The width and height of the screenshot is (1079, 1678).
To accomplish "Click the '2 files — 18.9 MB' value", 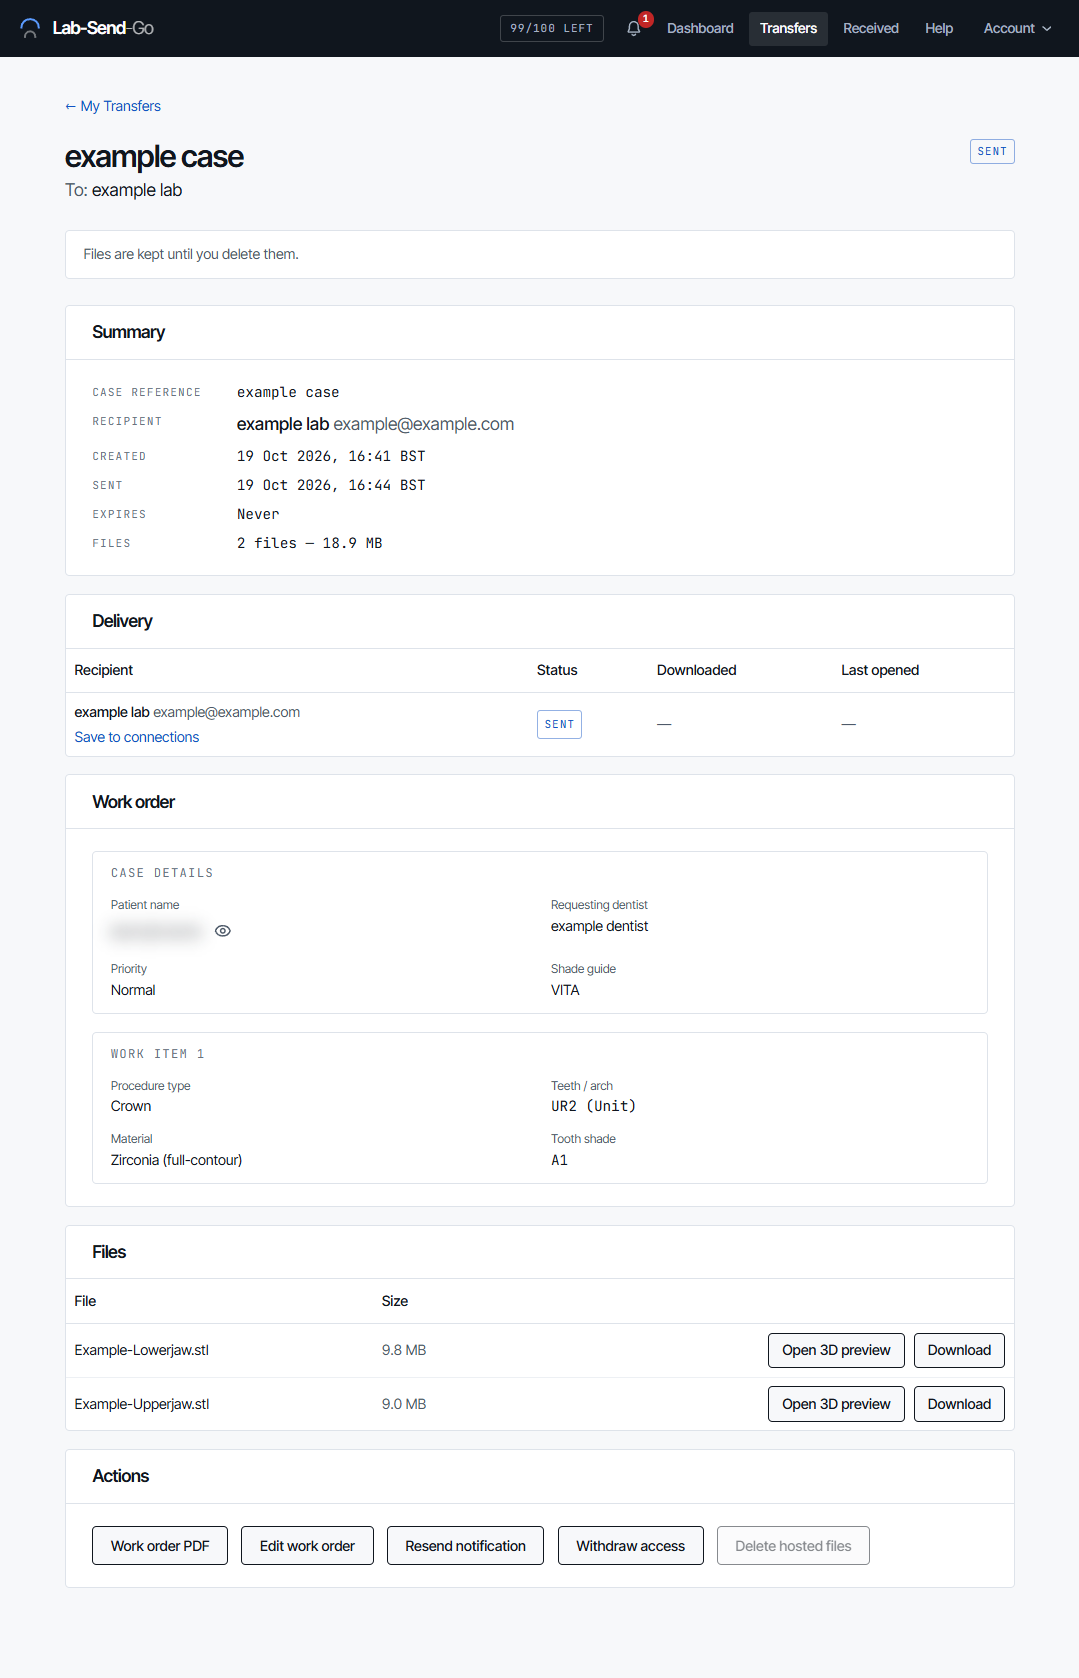I will pos(309,543).
